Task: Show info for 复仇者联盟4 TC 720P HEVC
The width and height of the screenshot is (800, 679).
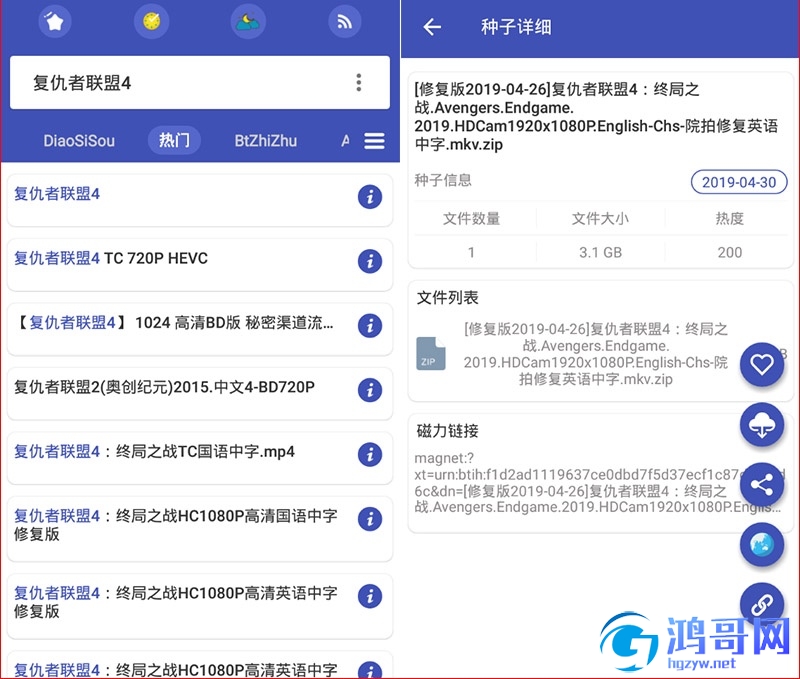Action: coord(370,261)
